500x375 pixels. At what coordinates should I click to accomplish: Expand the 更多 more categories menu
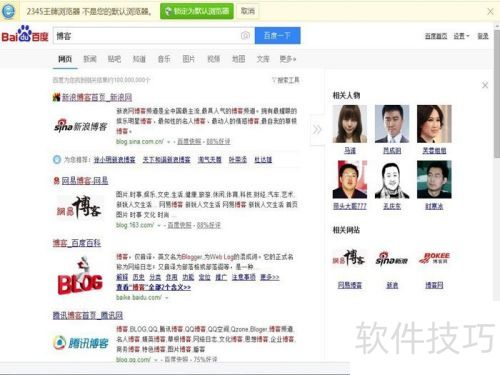(288, 59)
